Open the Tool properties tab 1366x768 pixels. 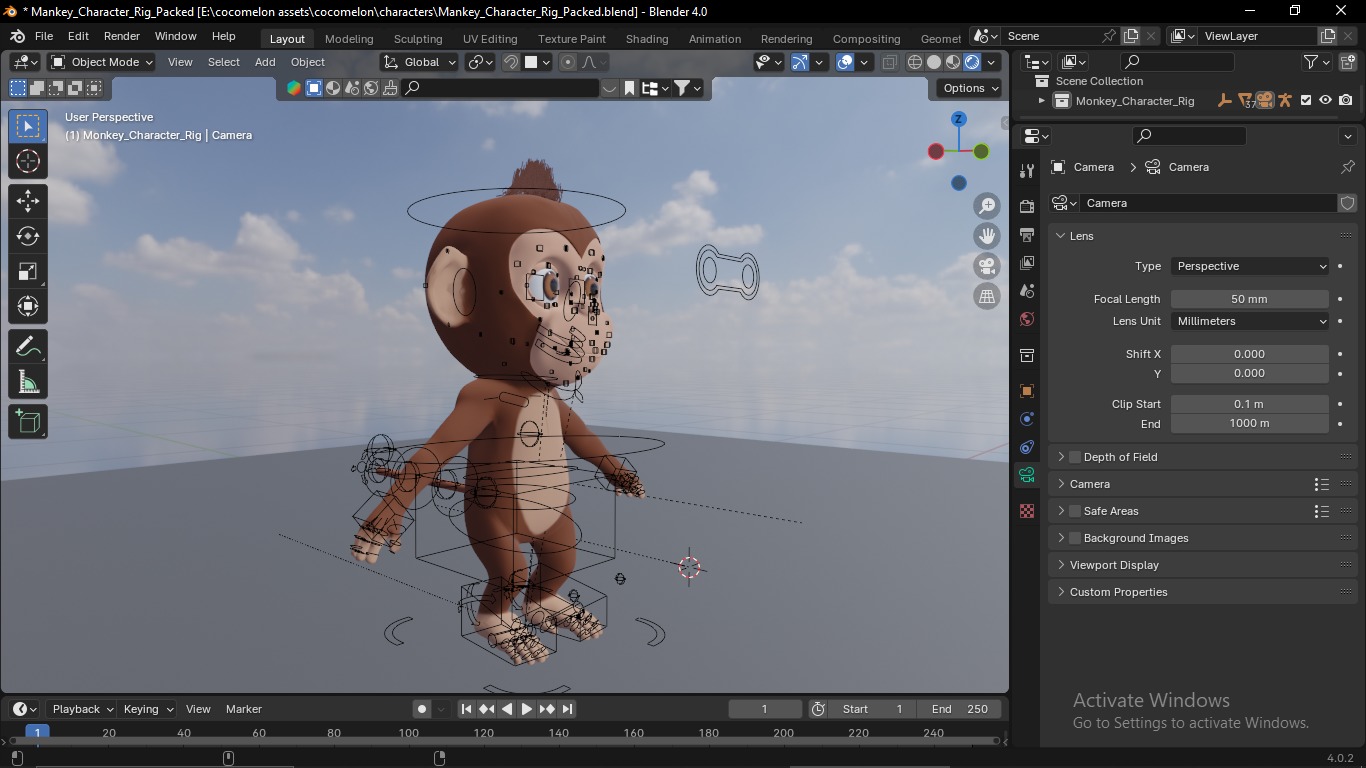point(1027,171)
